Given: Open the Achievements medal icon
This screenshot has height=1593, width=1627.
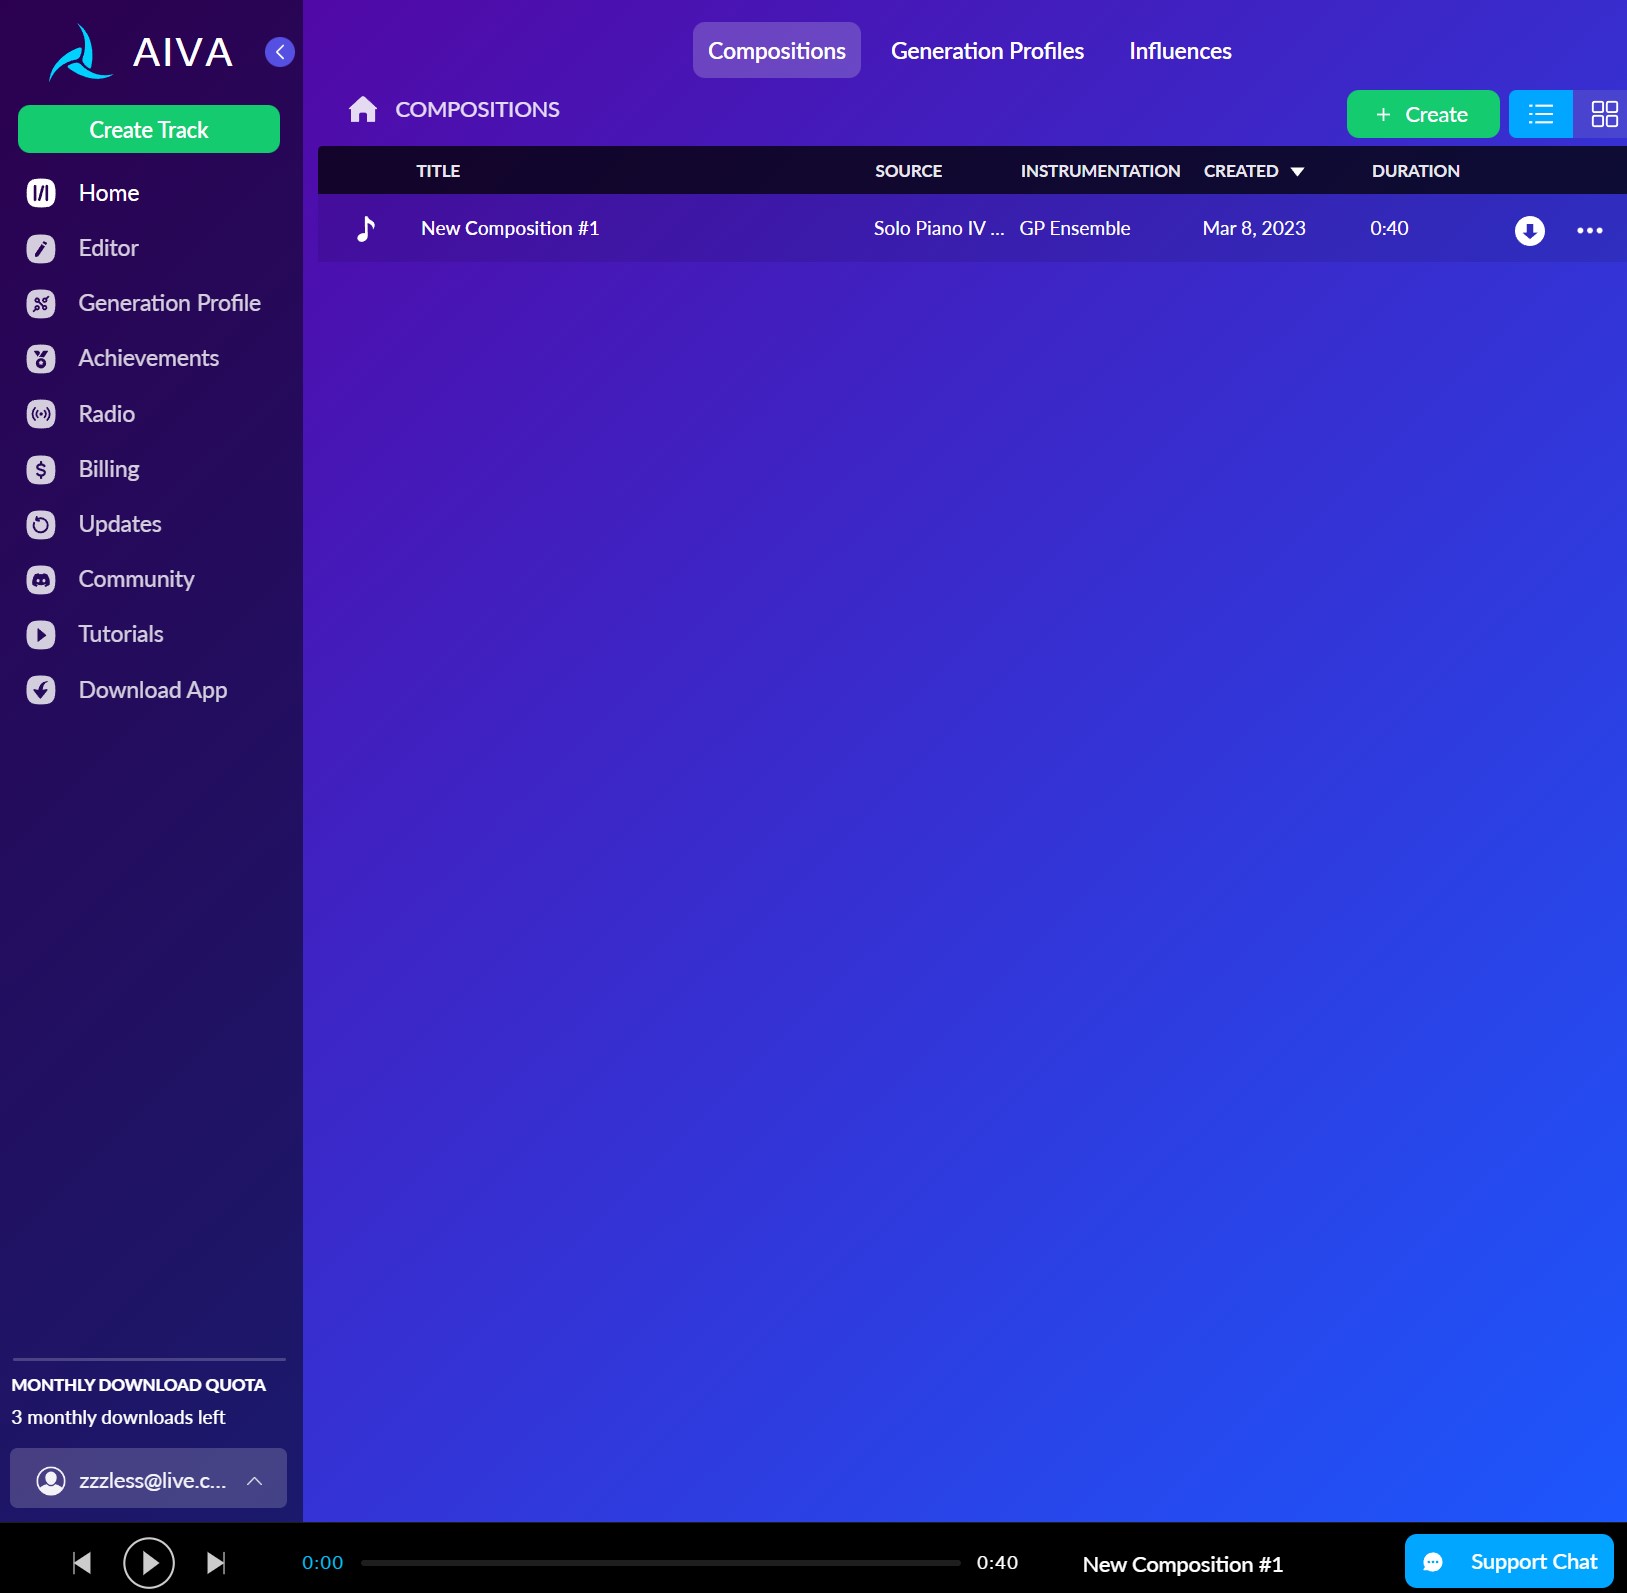Looking at the screenshot, I should click(41, 358).
